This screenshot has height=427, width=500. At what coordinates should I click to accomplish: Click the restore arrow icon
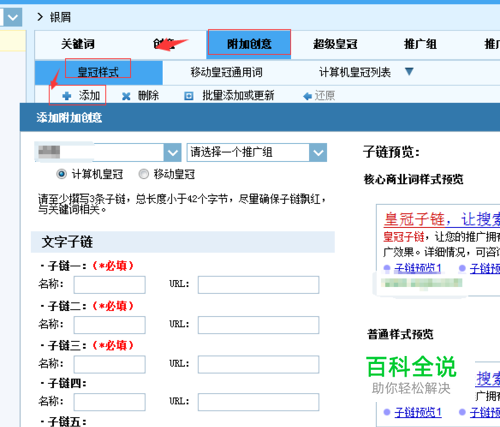click(307, 96)
